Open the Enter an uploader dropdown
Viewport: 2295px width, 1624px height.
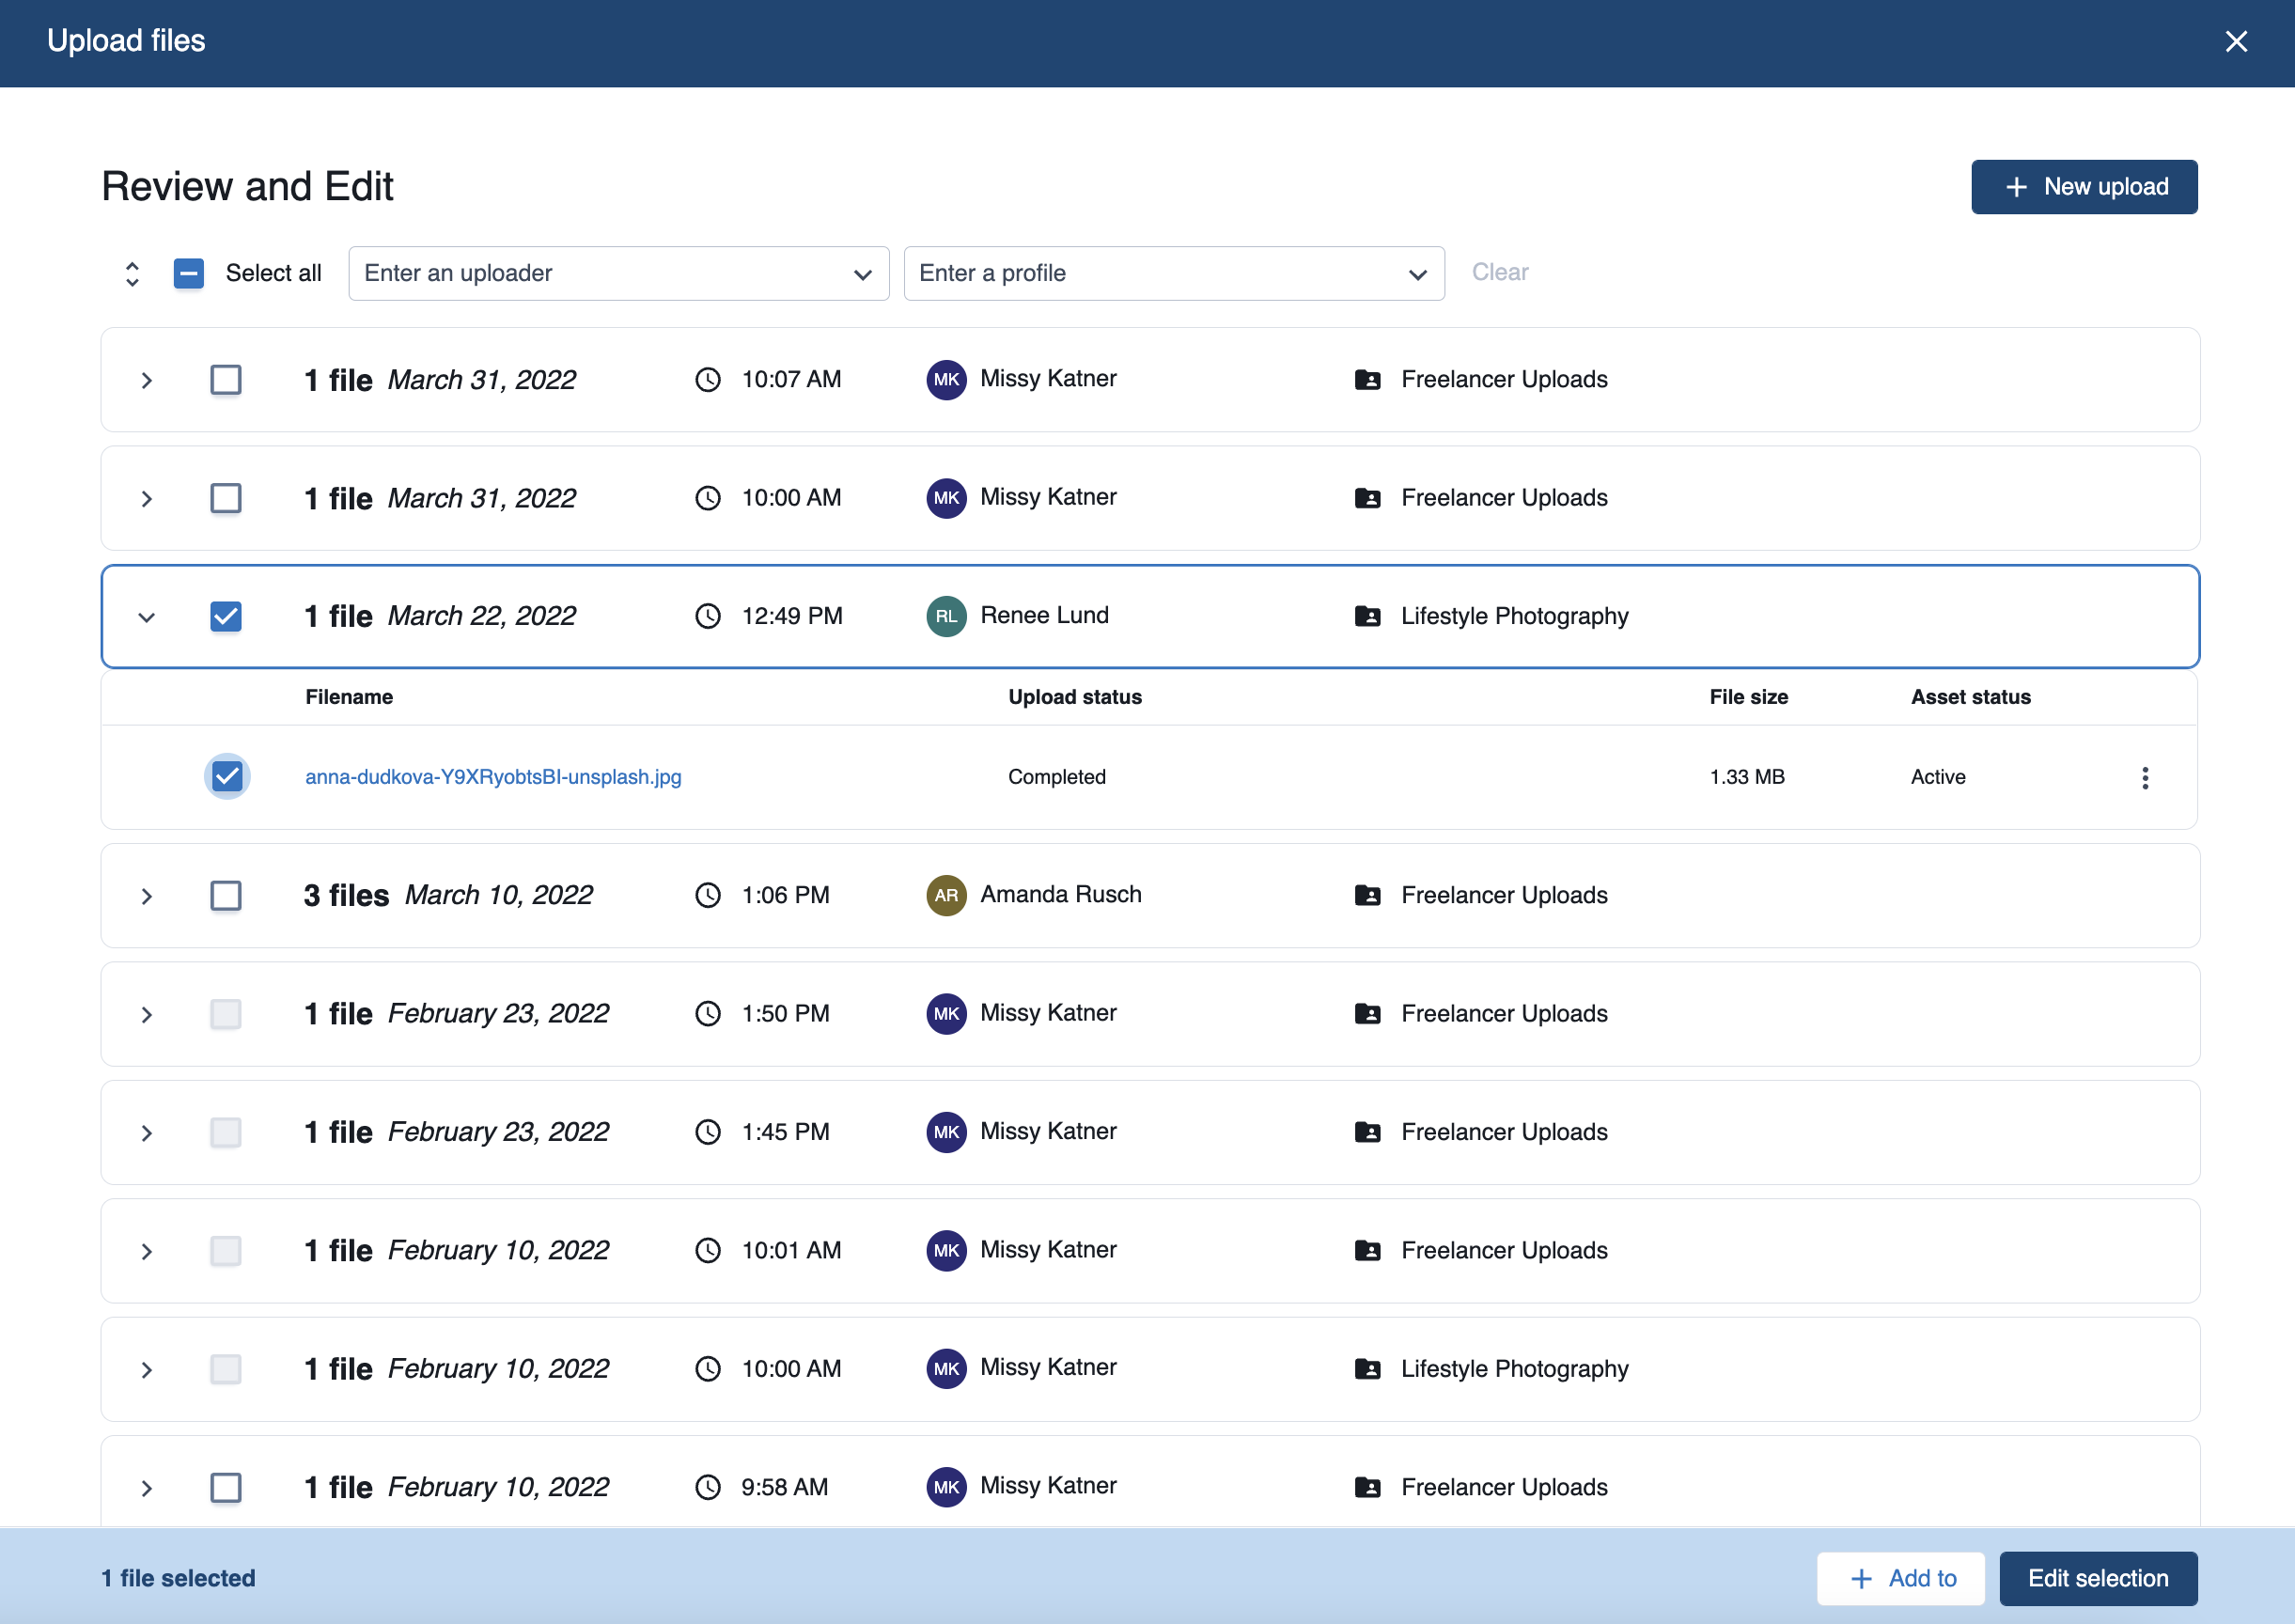[618, 273]
